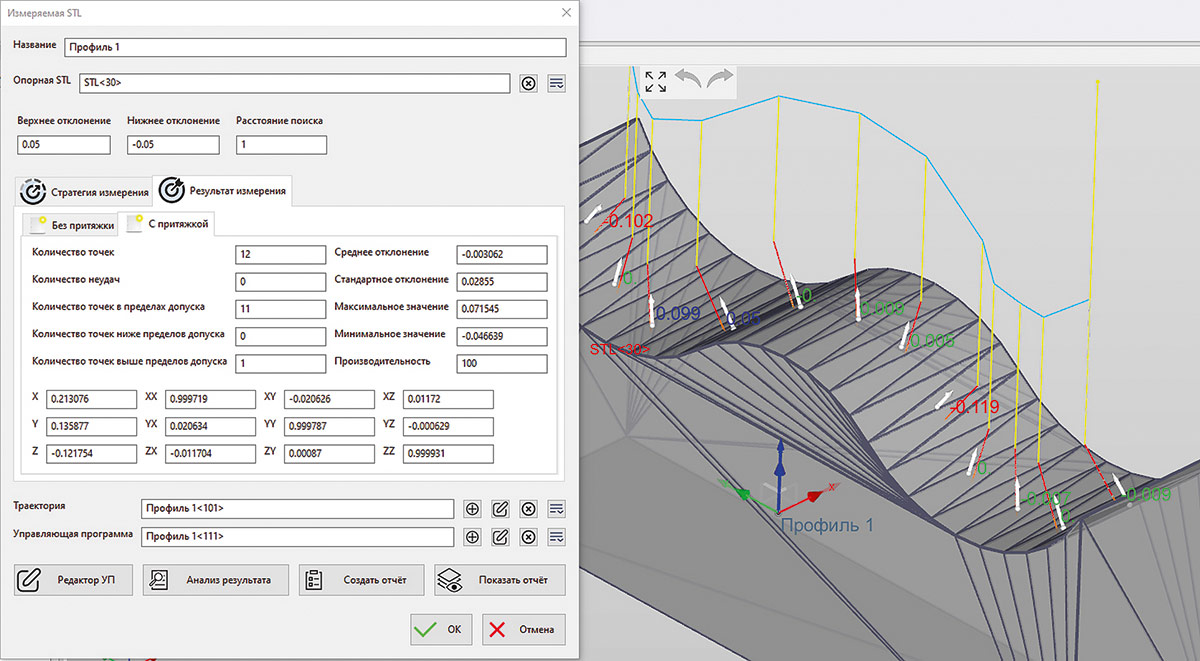This screenshot has width=1200, height=661.
Task: Click the Z value field -0.121754
Action: [x=90, y=453]
